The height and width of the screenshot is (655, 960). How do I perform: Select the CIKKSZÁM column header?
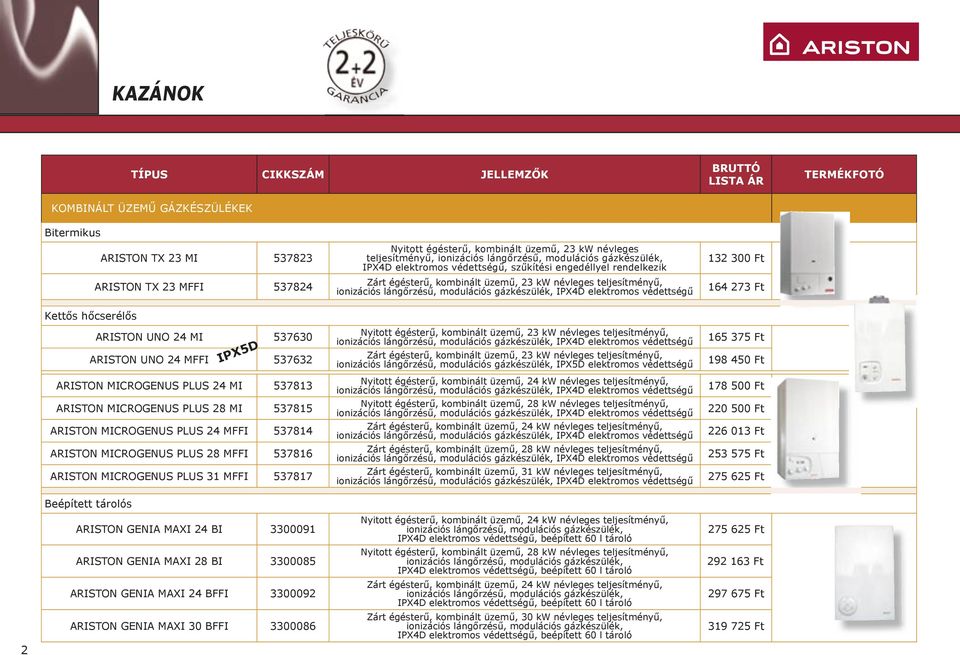[293, 174]
